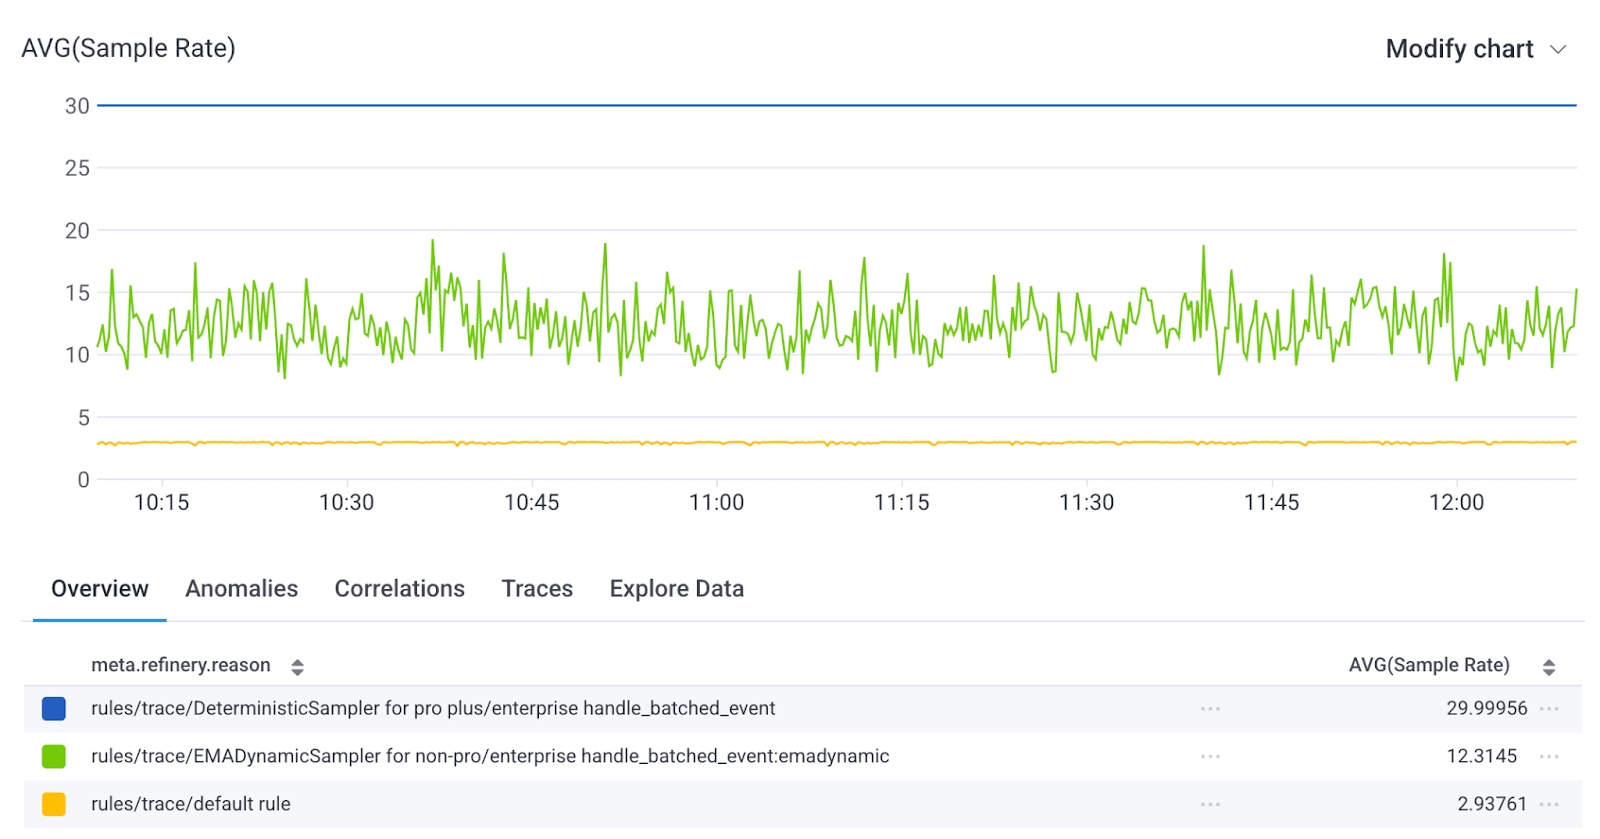Open options menu beside 29.99956 value

click(1549, 709)
